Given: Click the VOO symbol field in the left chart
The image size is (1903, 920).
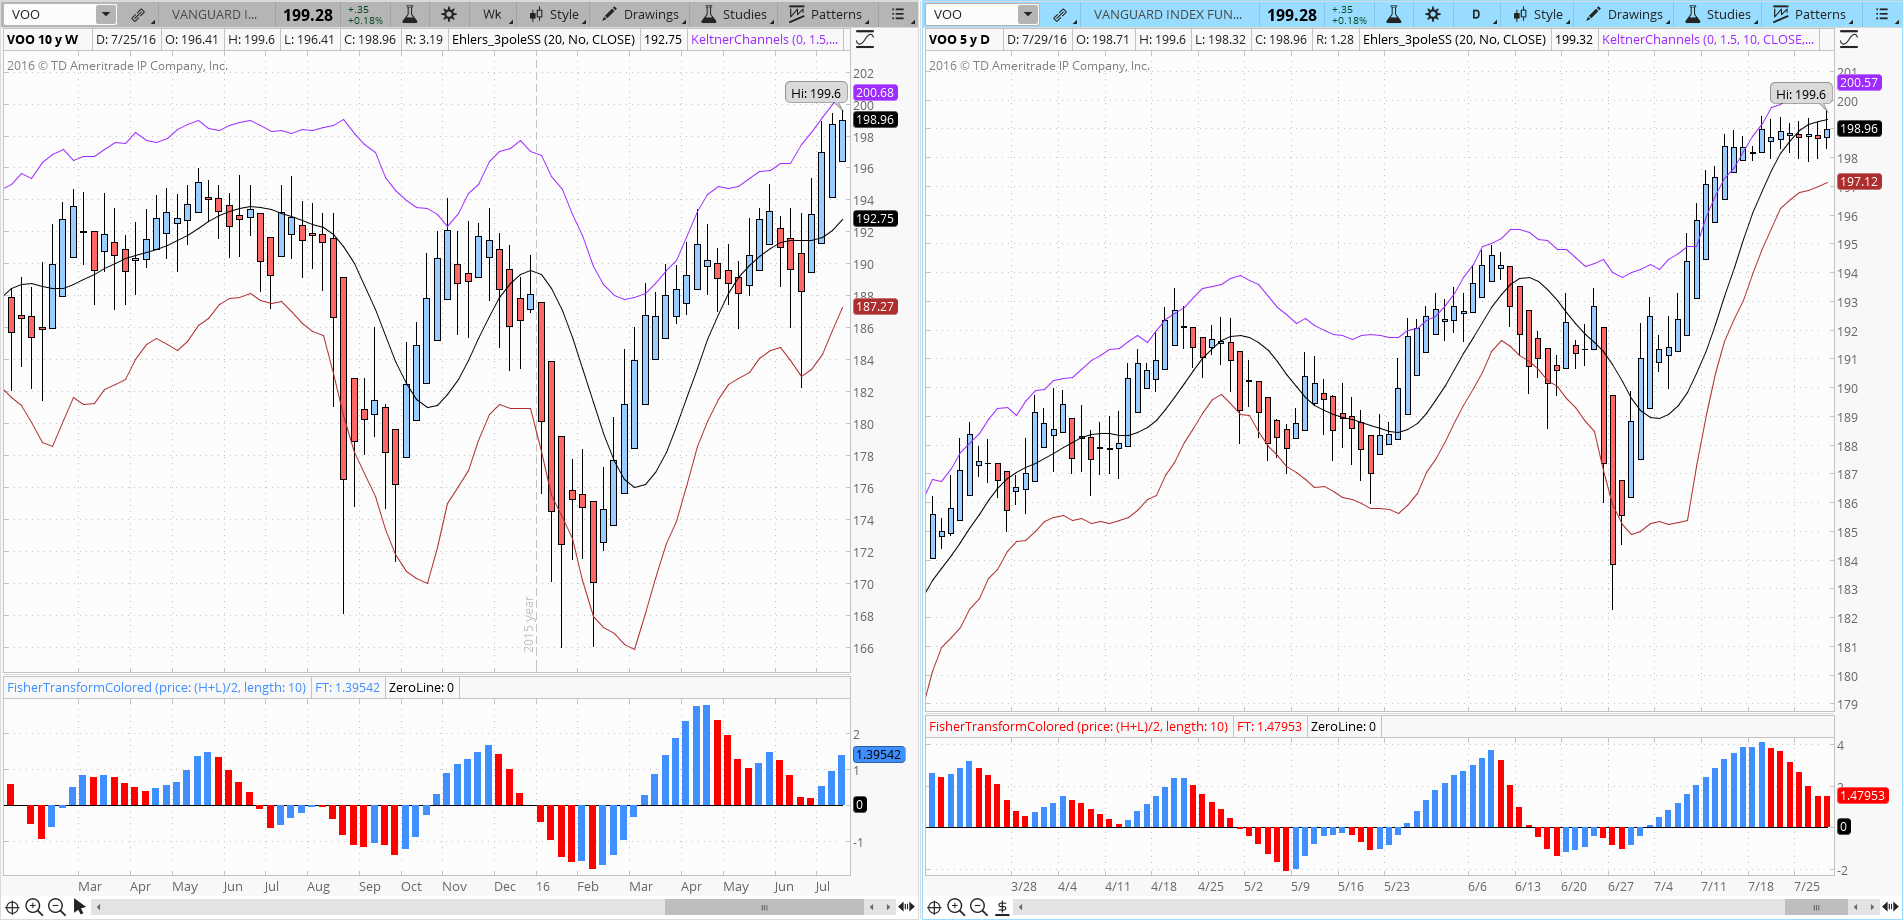Looking at the screenshot, I should 51,15.
